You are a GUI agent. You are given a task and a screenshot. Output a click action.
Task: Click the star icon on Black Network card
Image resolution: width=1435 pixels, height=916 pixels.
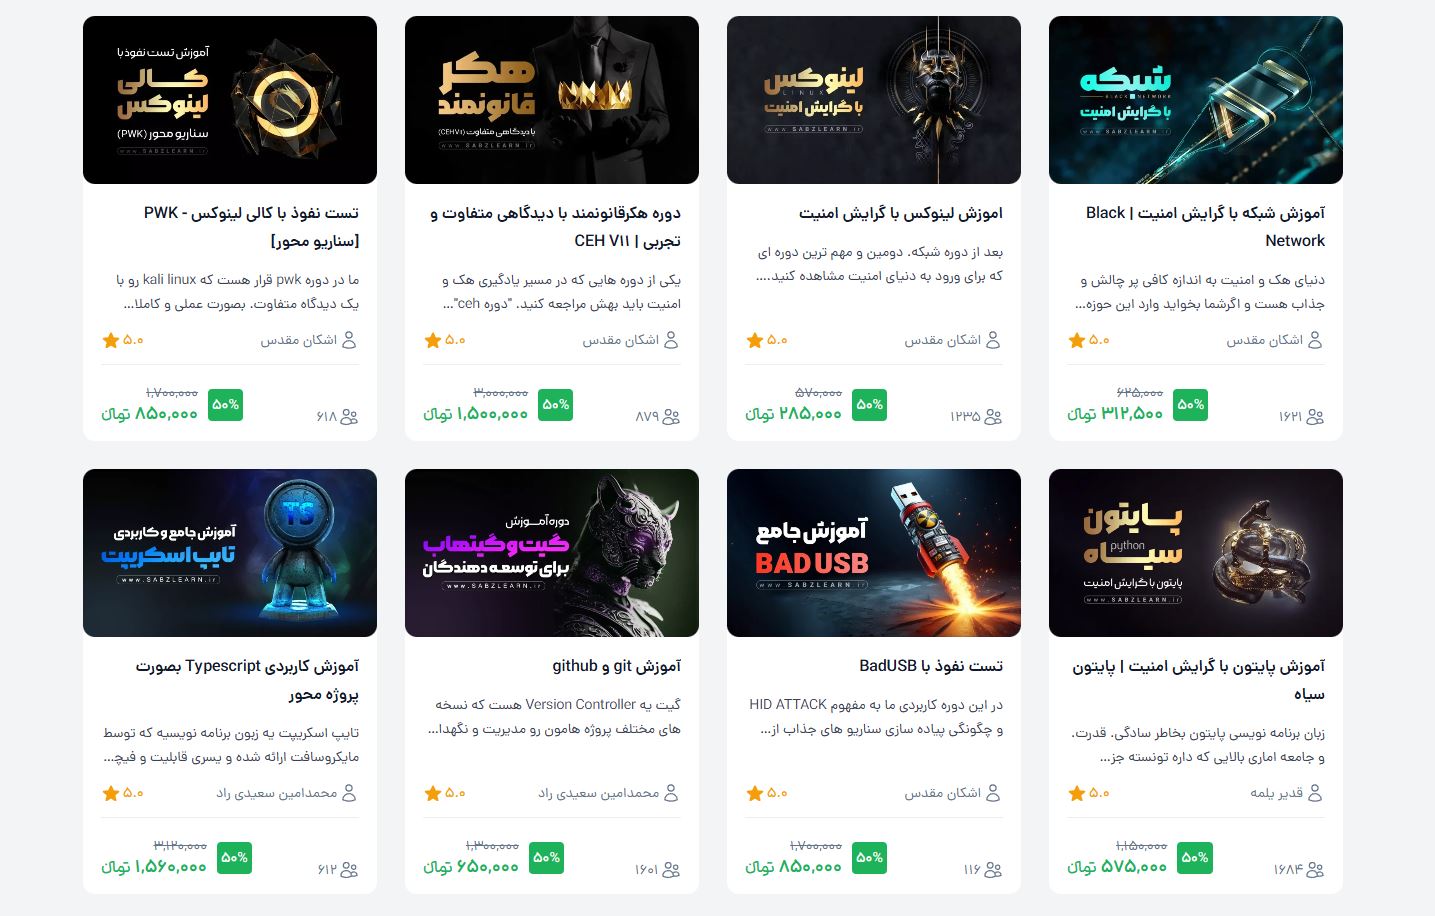click(x=1077, y=341)
